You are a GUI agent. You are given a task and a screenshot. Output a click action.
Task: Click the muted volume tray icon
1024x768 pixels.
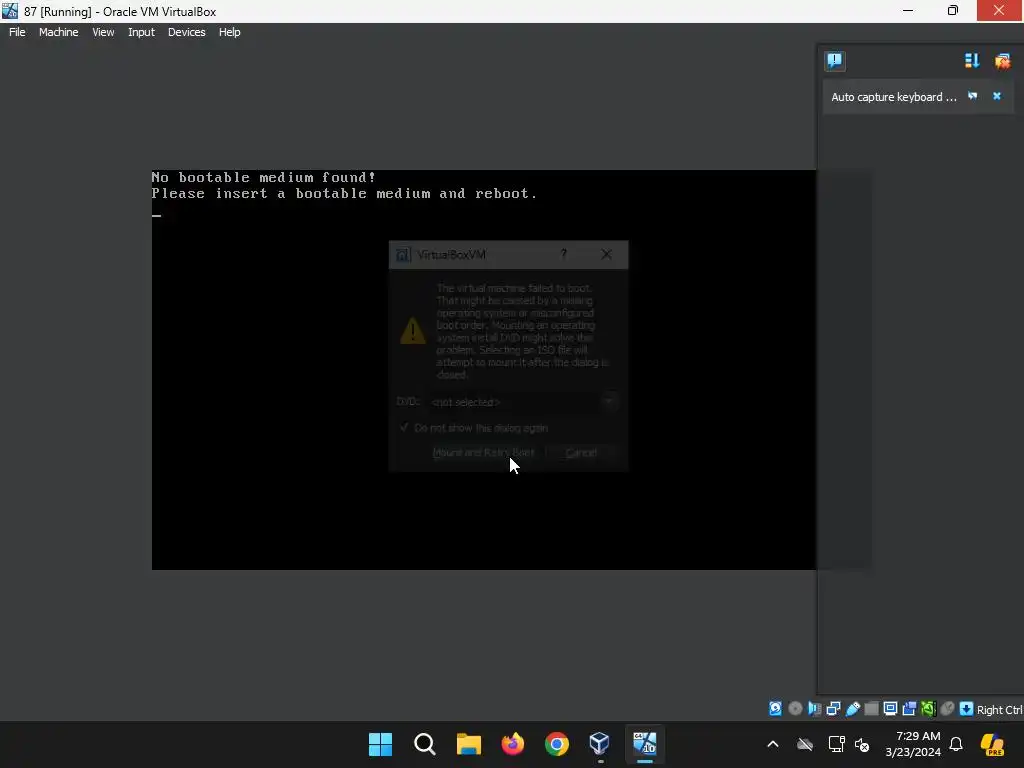(862, 744)
